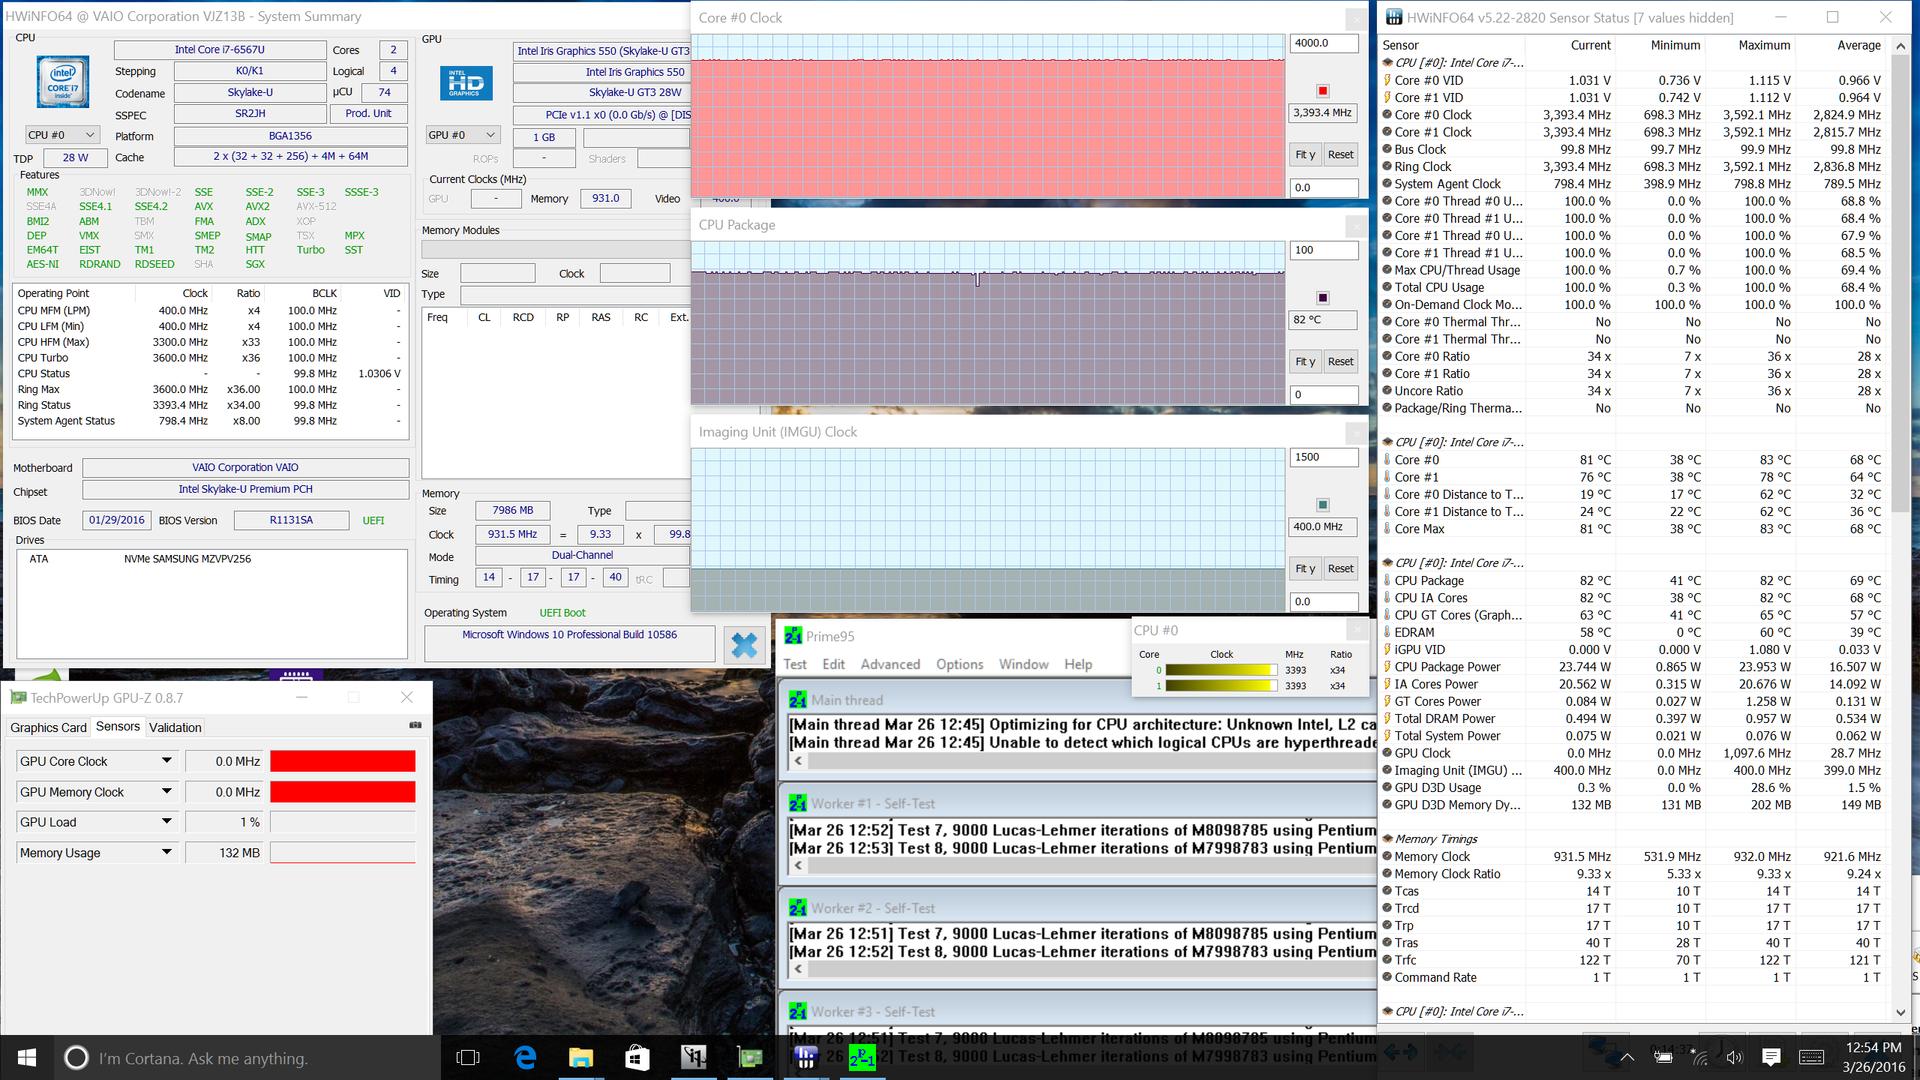Viewport: 1920px width, 1080px height.
Task: Open the Advanced menu in Prime95
Action: [x=890, y=665]
